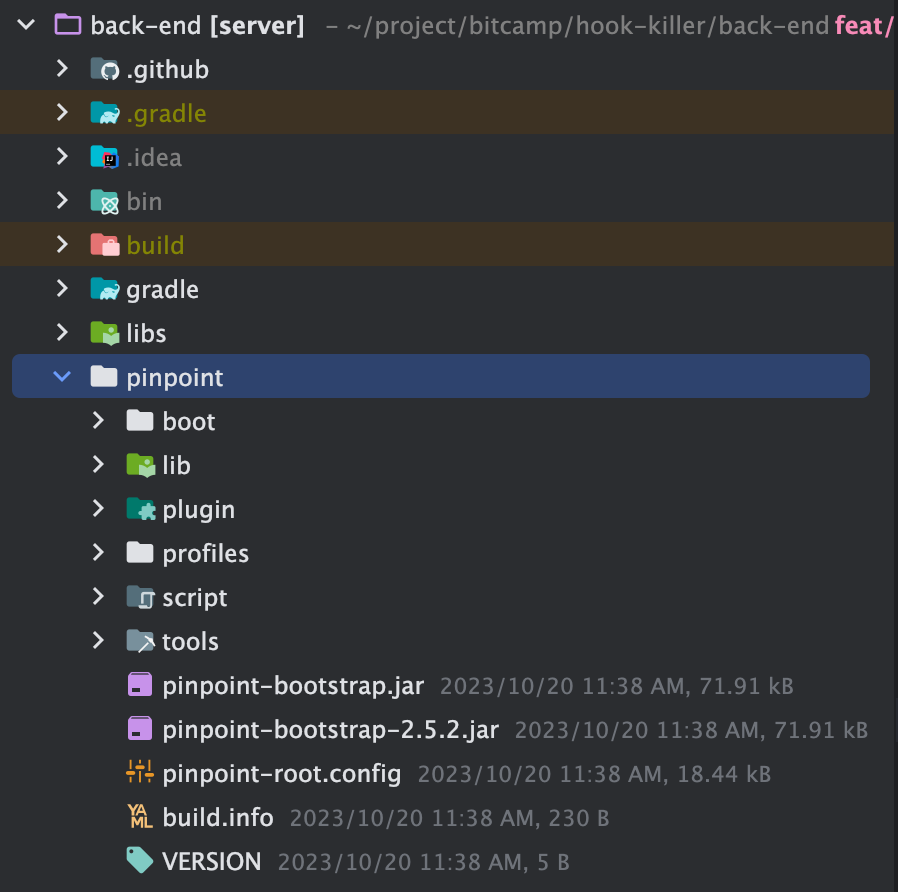Viewport: 898px width, 892px height.
Task: Click the 5 B size of VERSION
Action: click(x=553, y=862)
